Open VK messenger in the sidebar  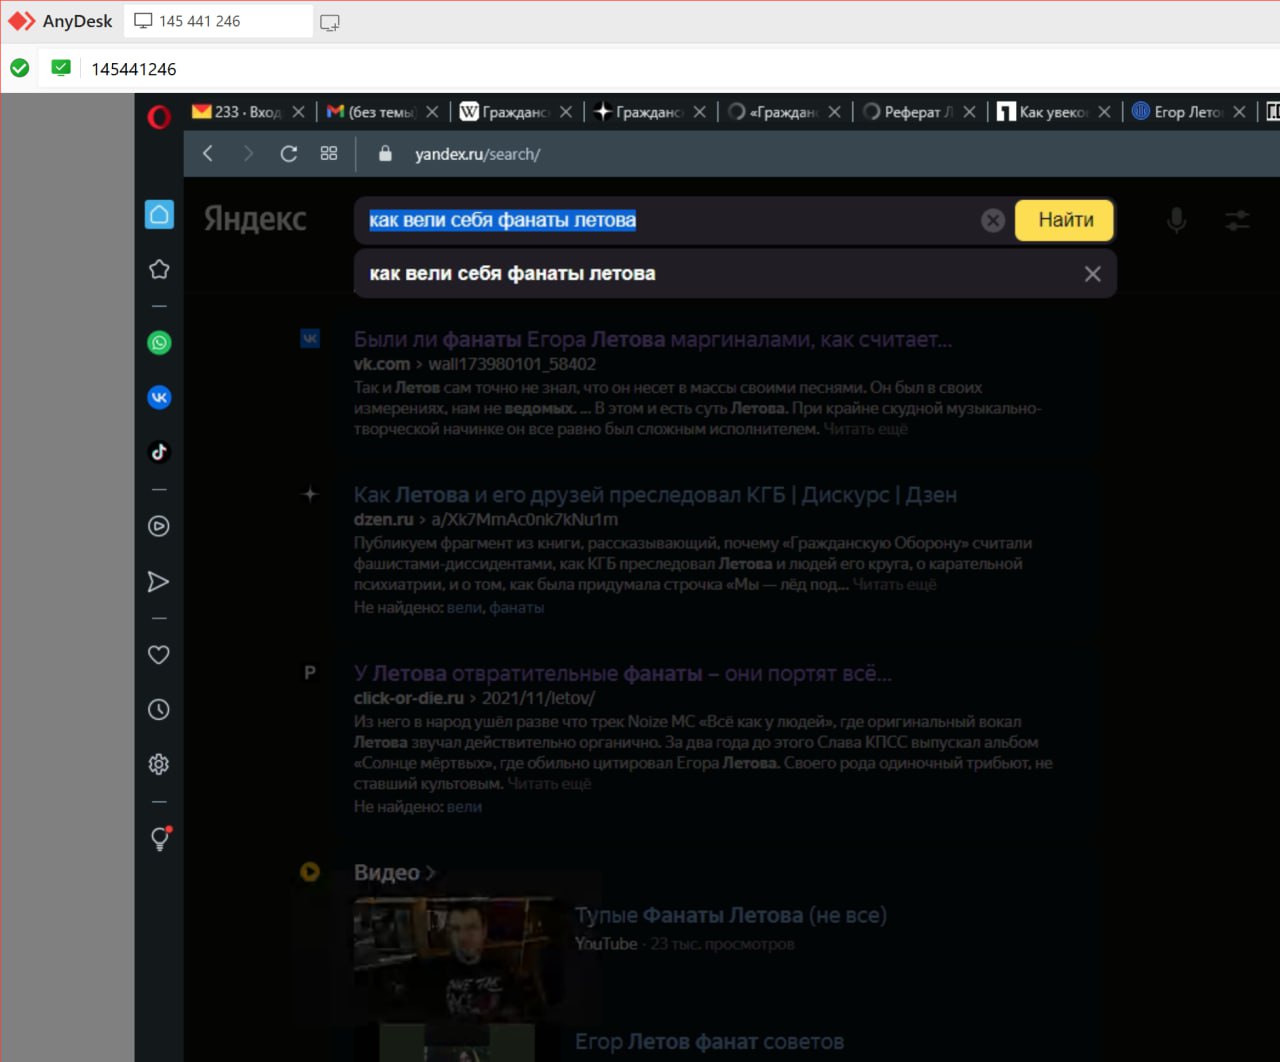[x=159, y=398]
